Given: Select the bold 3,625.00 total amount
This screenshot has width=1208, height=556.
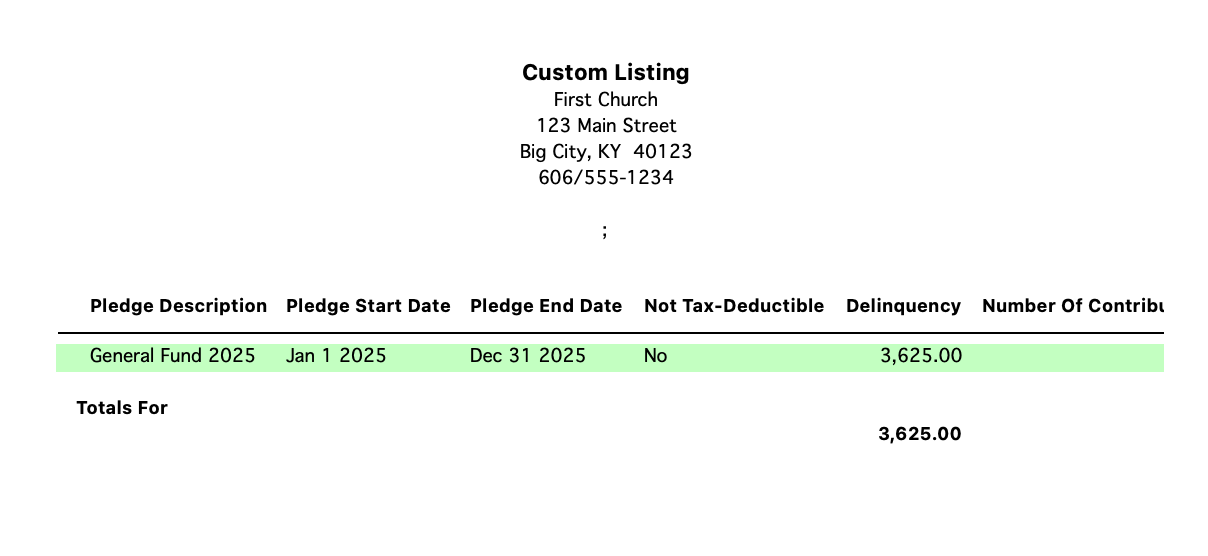Looking at the screenshot, I should click(919, 434).
